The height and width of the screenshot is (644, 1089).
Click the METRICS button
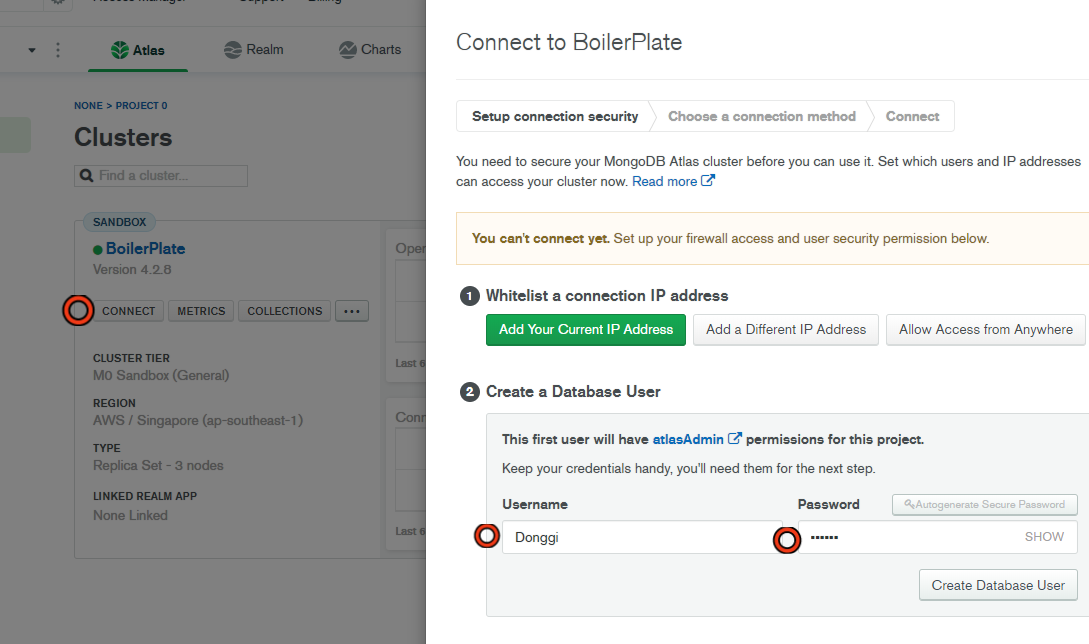pyautogui.click(x=201, y=311)
